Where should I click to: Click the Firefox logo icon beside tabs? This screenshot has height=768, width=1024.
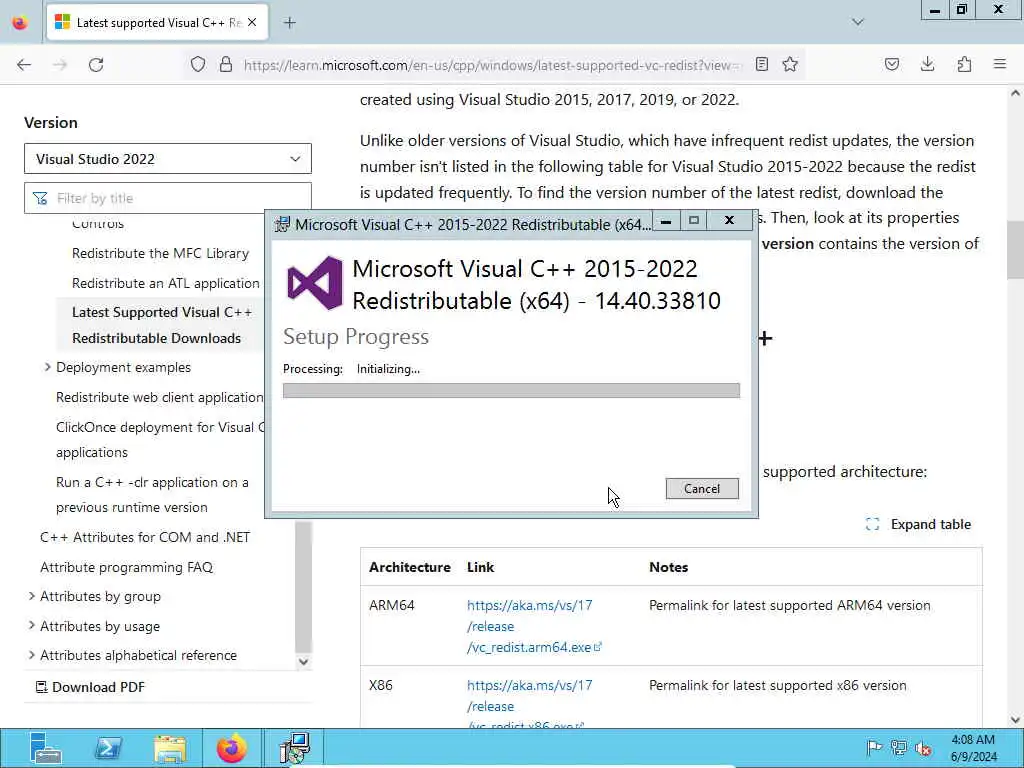pos(20,23)
